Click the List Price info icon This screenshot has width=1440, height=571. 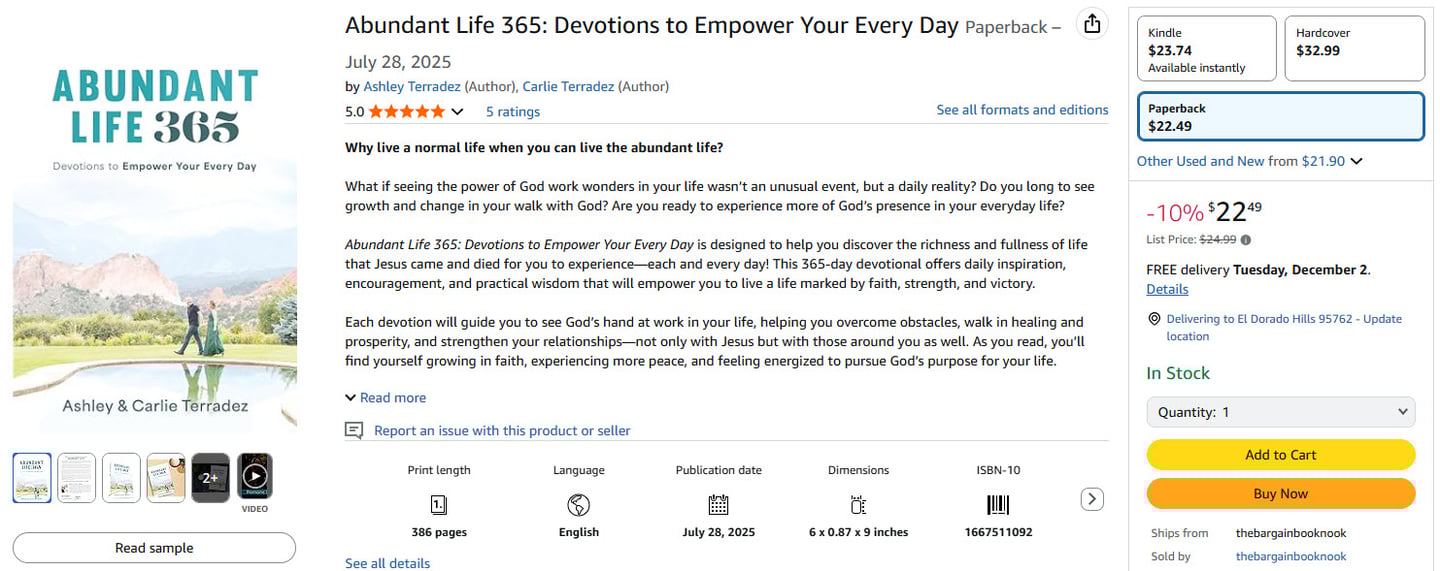coord(1246,240)
